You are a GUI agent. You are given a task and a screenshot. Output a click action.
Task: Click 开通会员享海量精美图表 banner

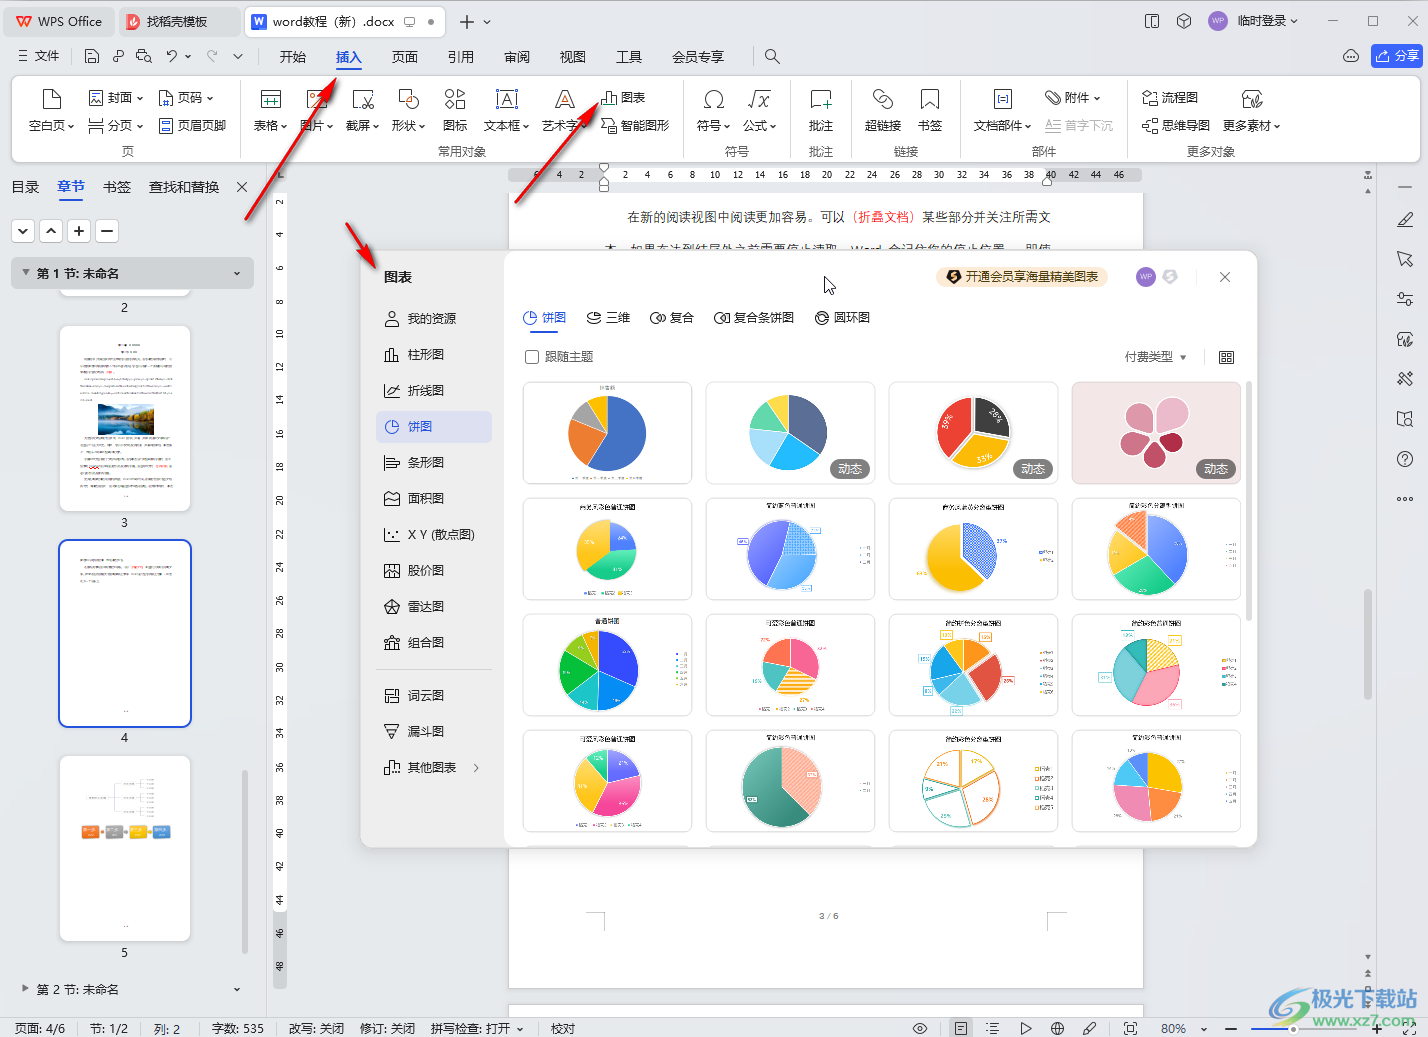click(x=1022, y=277)
